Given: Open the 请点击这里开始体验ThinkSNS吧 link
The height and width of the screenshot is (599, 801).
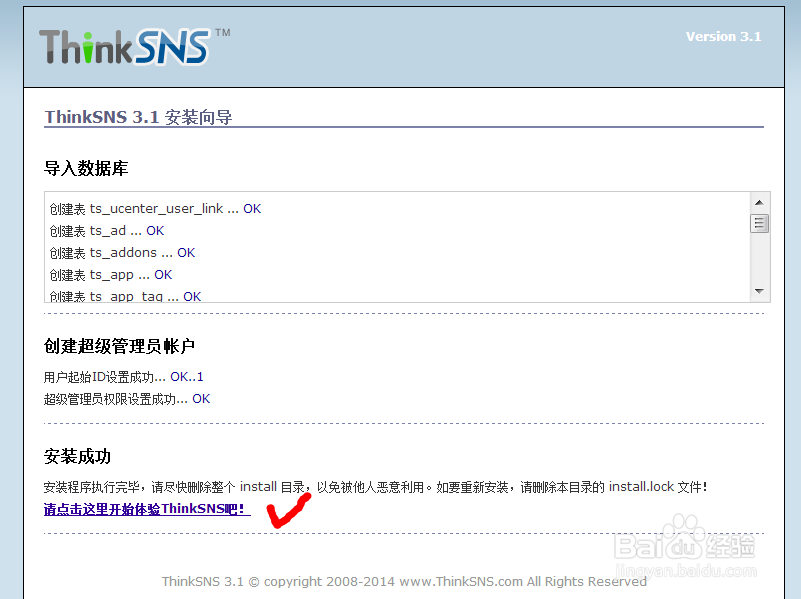Looking at the screenshot, I should pos(148,508).
